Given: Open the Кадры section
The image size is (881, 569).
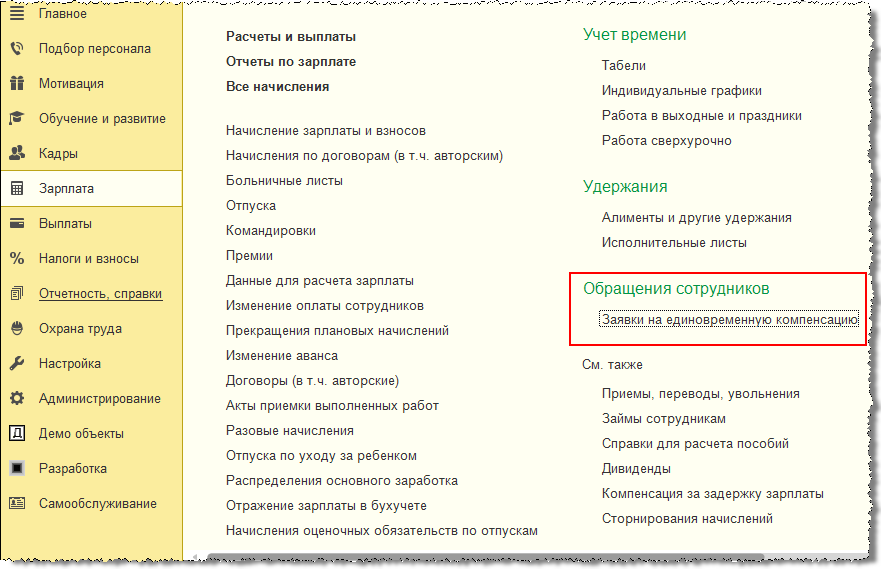Looking at the screenshot, I should pos(58,153).
